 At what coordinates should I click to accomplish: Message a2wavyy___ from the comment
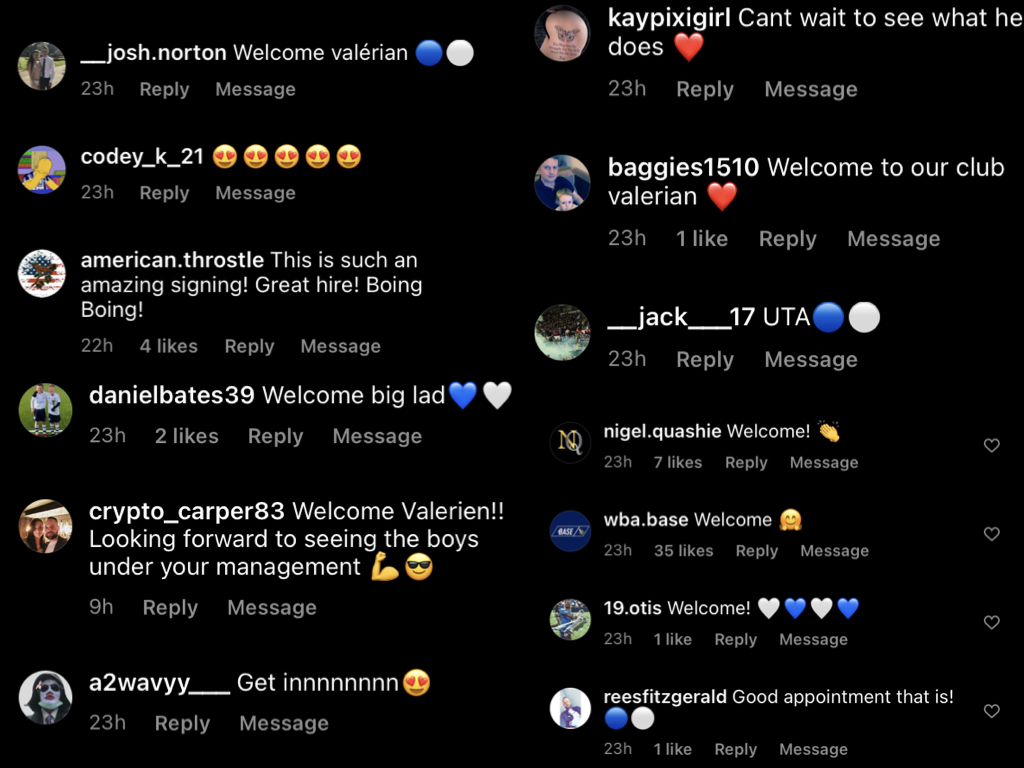pyautogui.click(x=283, y=723)
